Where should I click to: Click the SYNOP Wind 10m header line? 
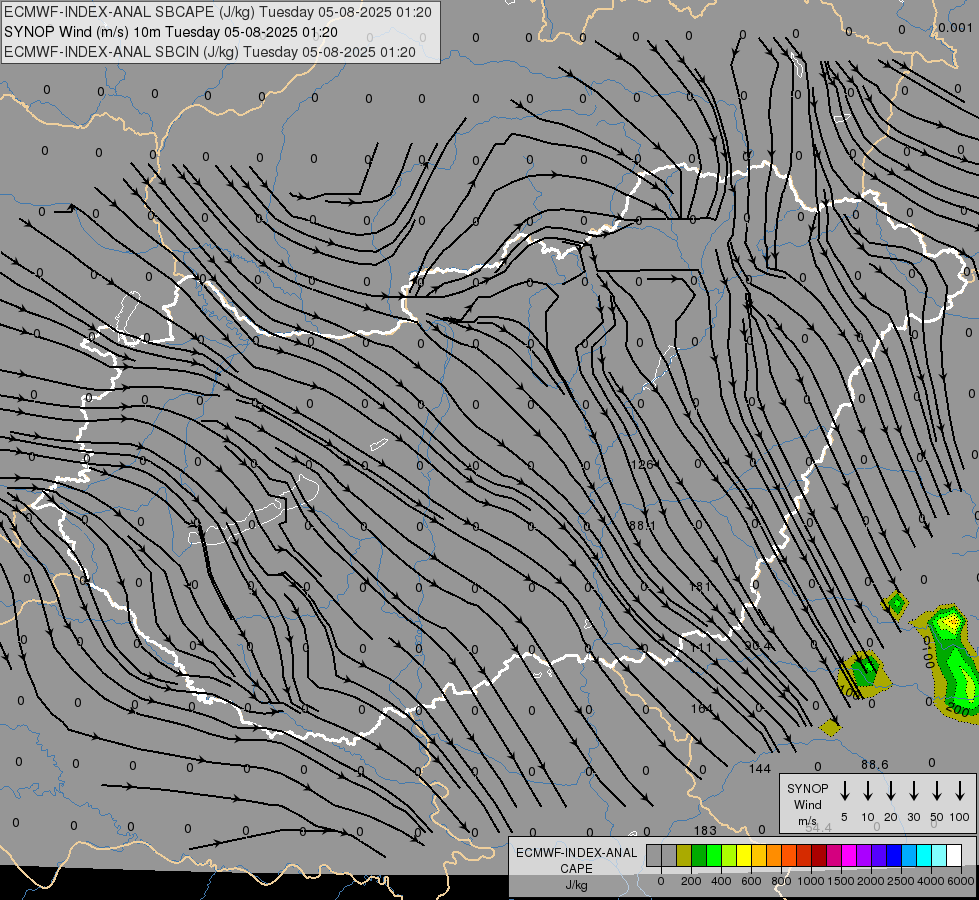171,32
